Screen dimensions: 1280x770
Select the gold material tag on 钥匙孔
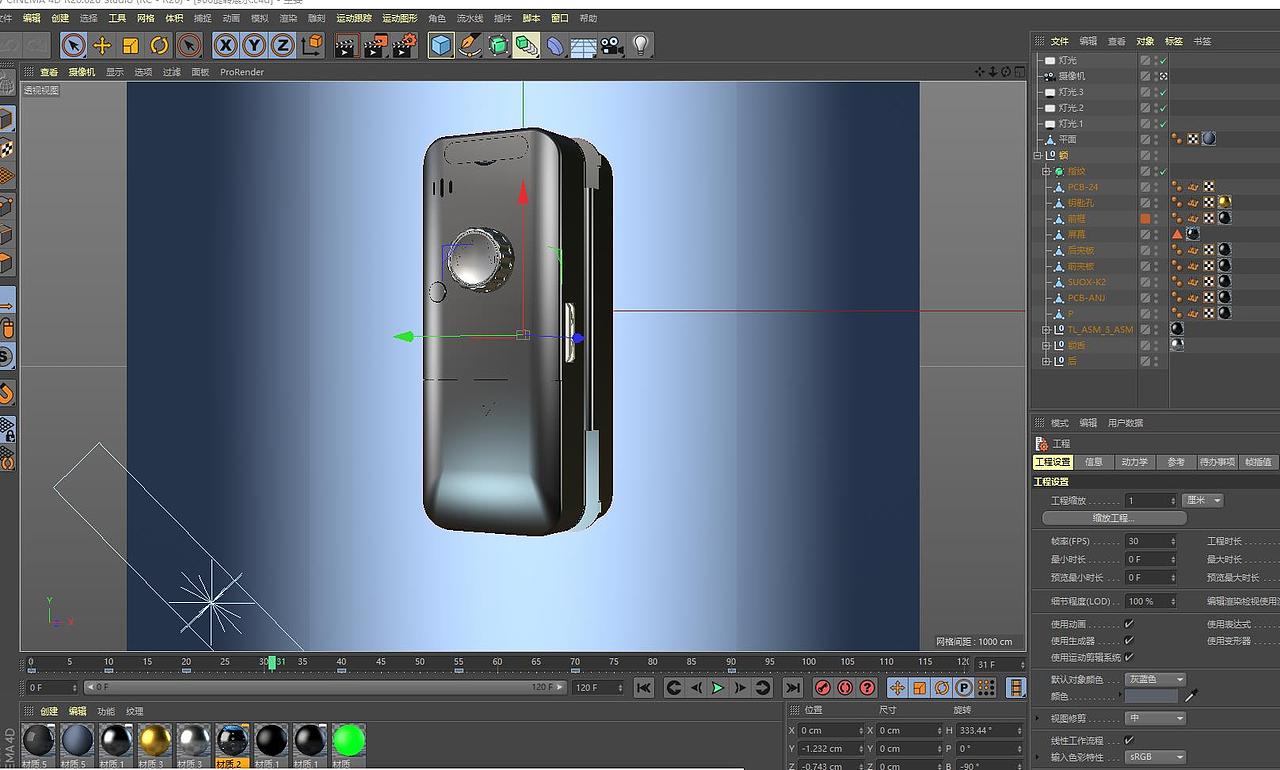click(x=1224, y=202)
